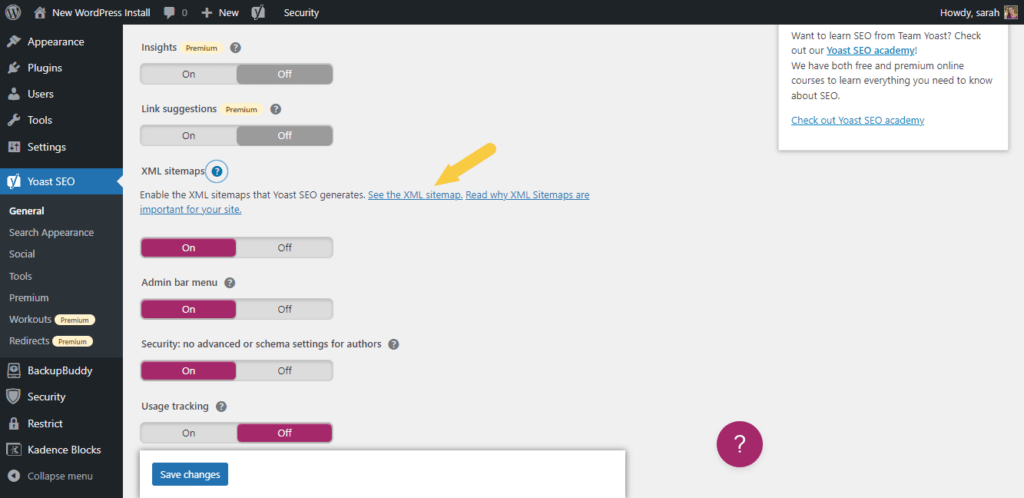Image resolution: width=1024 pixels, height=498 pixels.
Task: Open the round purple help button
Action: [x=739, y=444]
